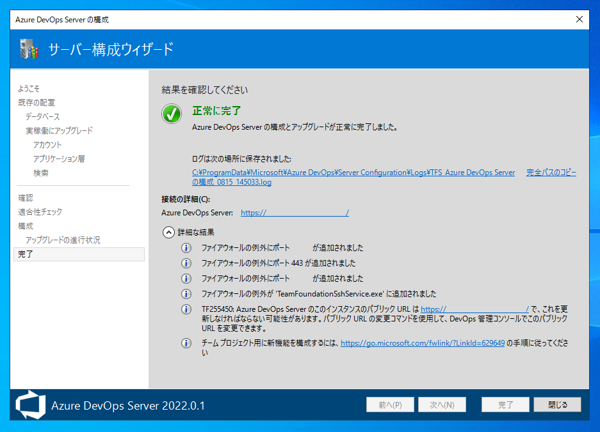This screenshot has width=600, height=432.
Task: Click the server wizard icon in header
Action: click(x=29, y=49)
